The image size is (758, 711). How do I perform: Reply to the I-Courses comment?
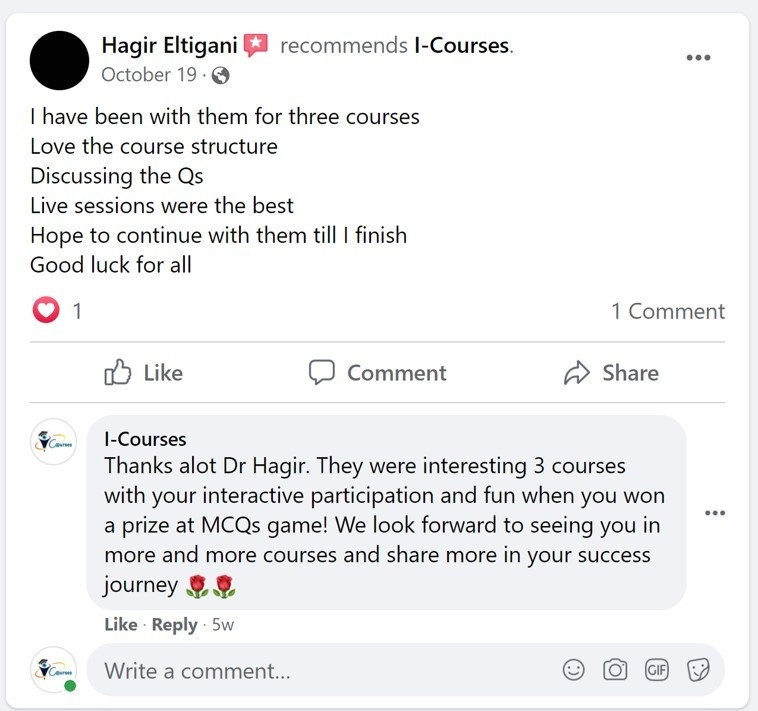(175, 624)
